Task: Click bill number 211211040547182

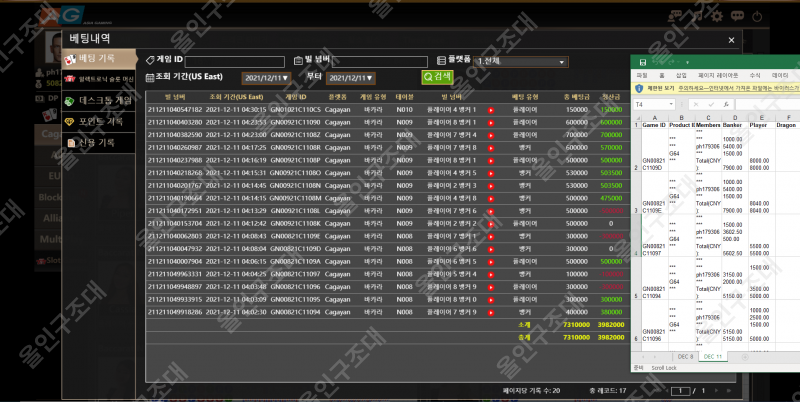Action: coord(175,110)
